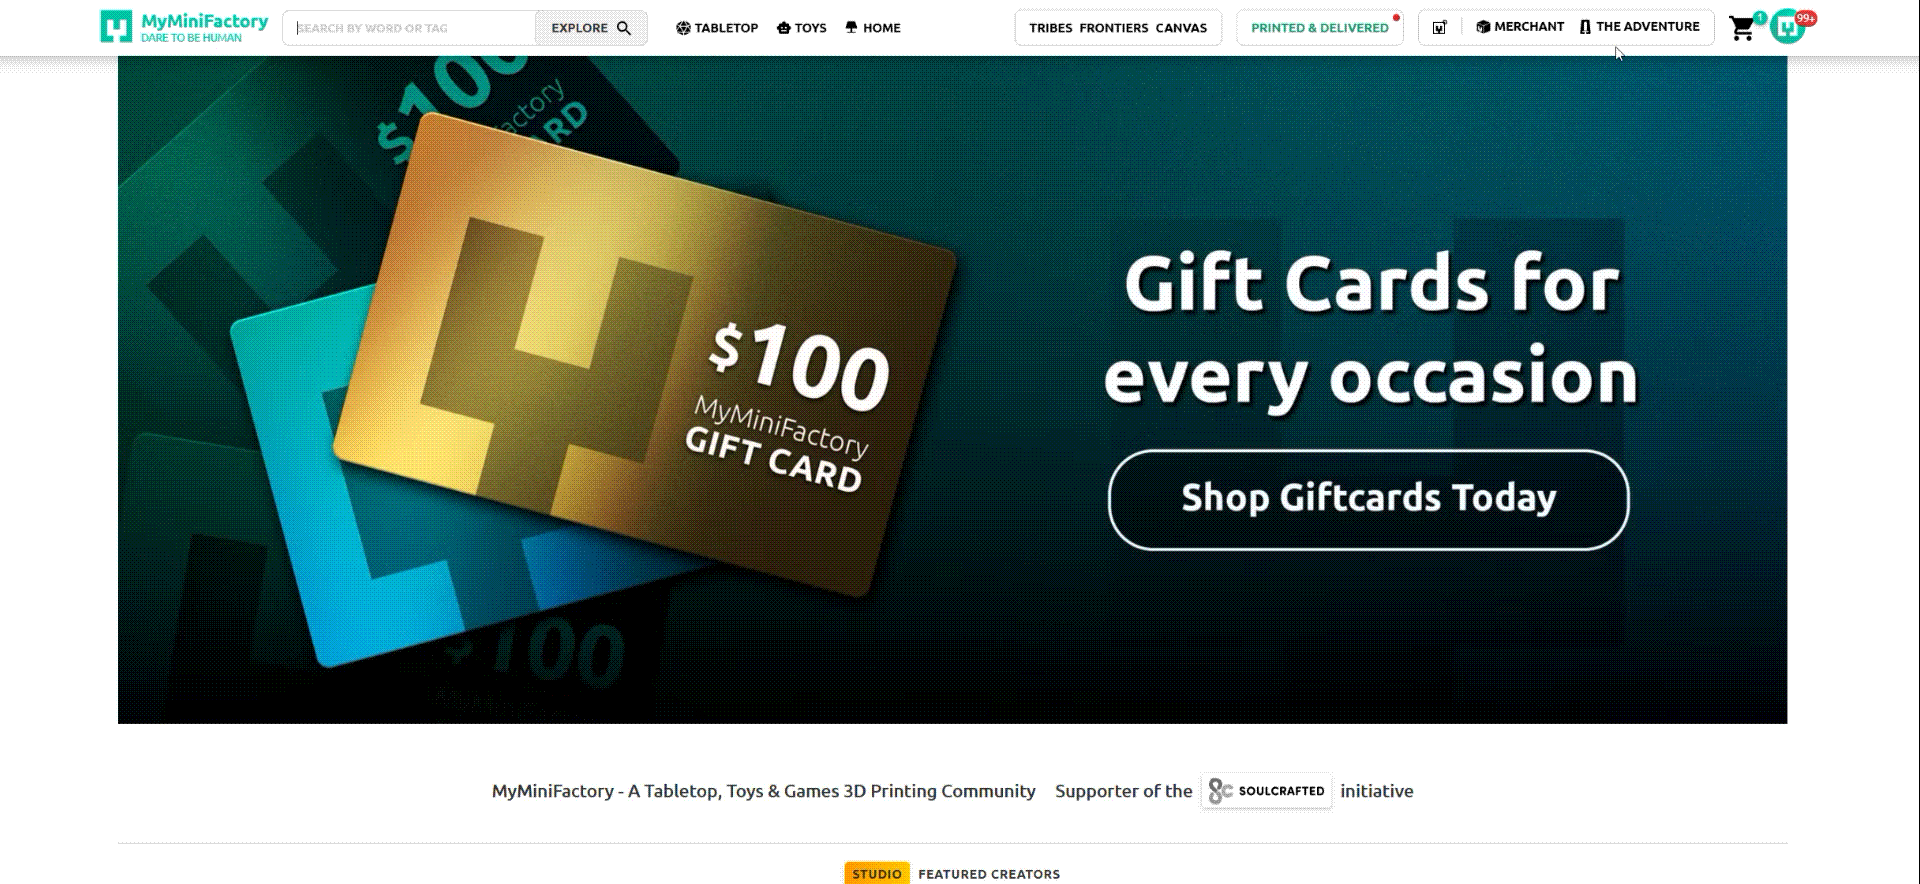Viewport: 1920px width, 884px height.
Task: Open the upload object icon
Action: 1439,28
